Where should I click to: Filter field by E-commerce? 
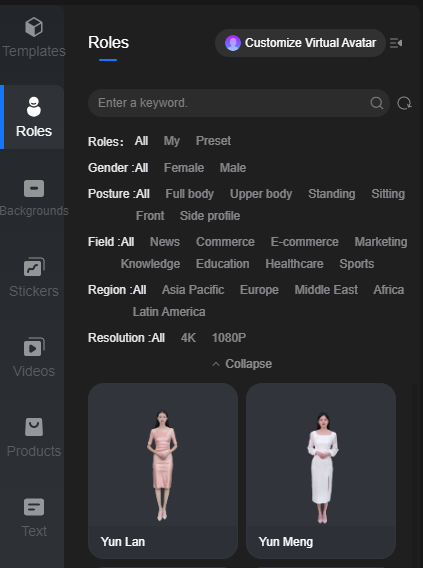point(305,242)
